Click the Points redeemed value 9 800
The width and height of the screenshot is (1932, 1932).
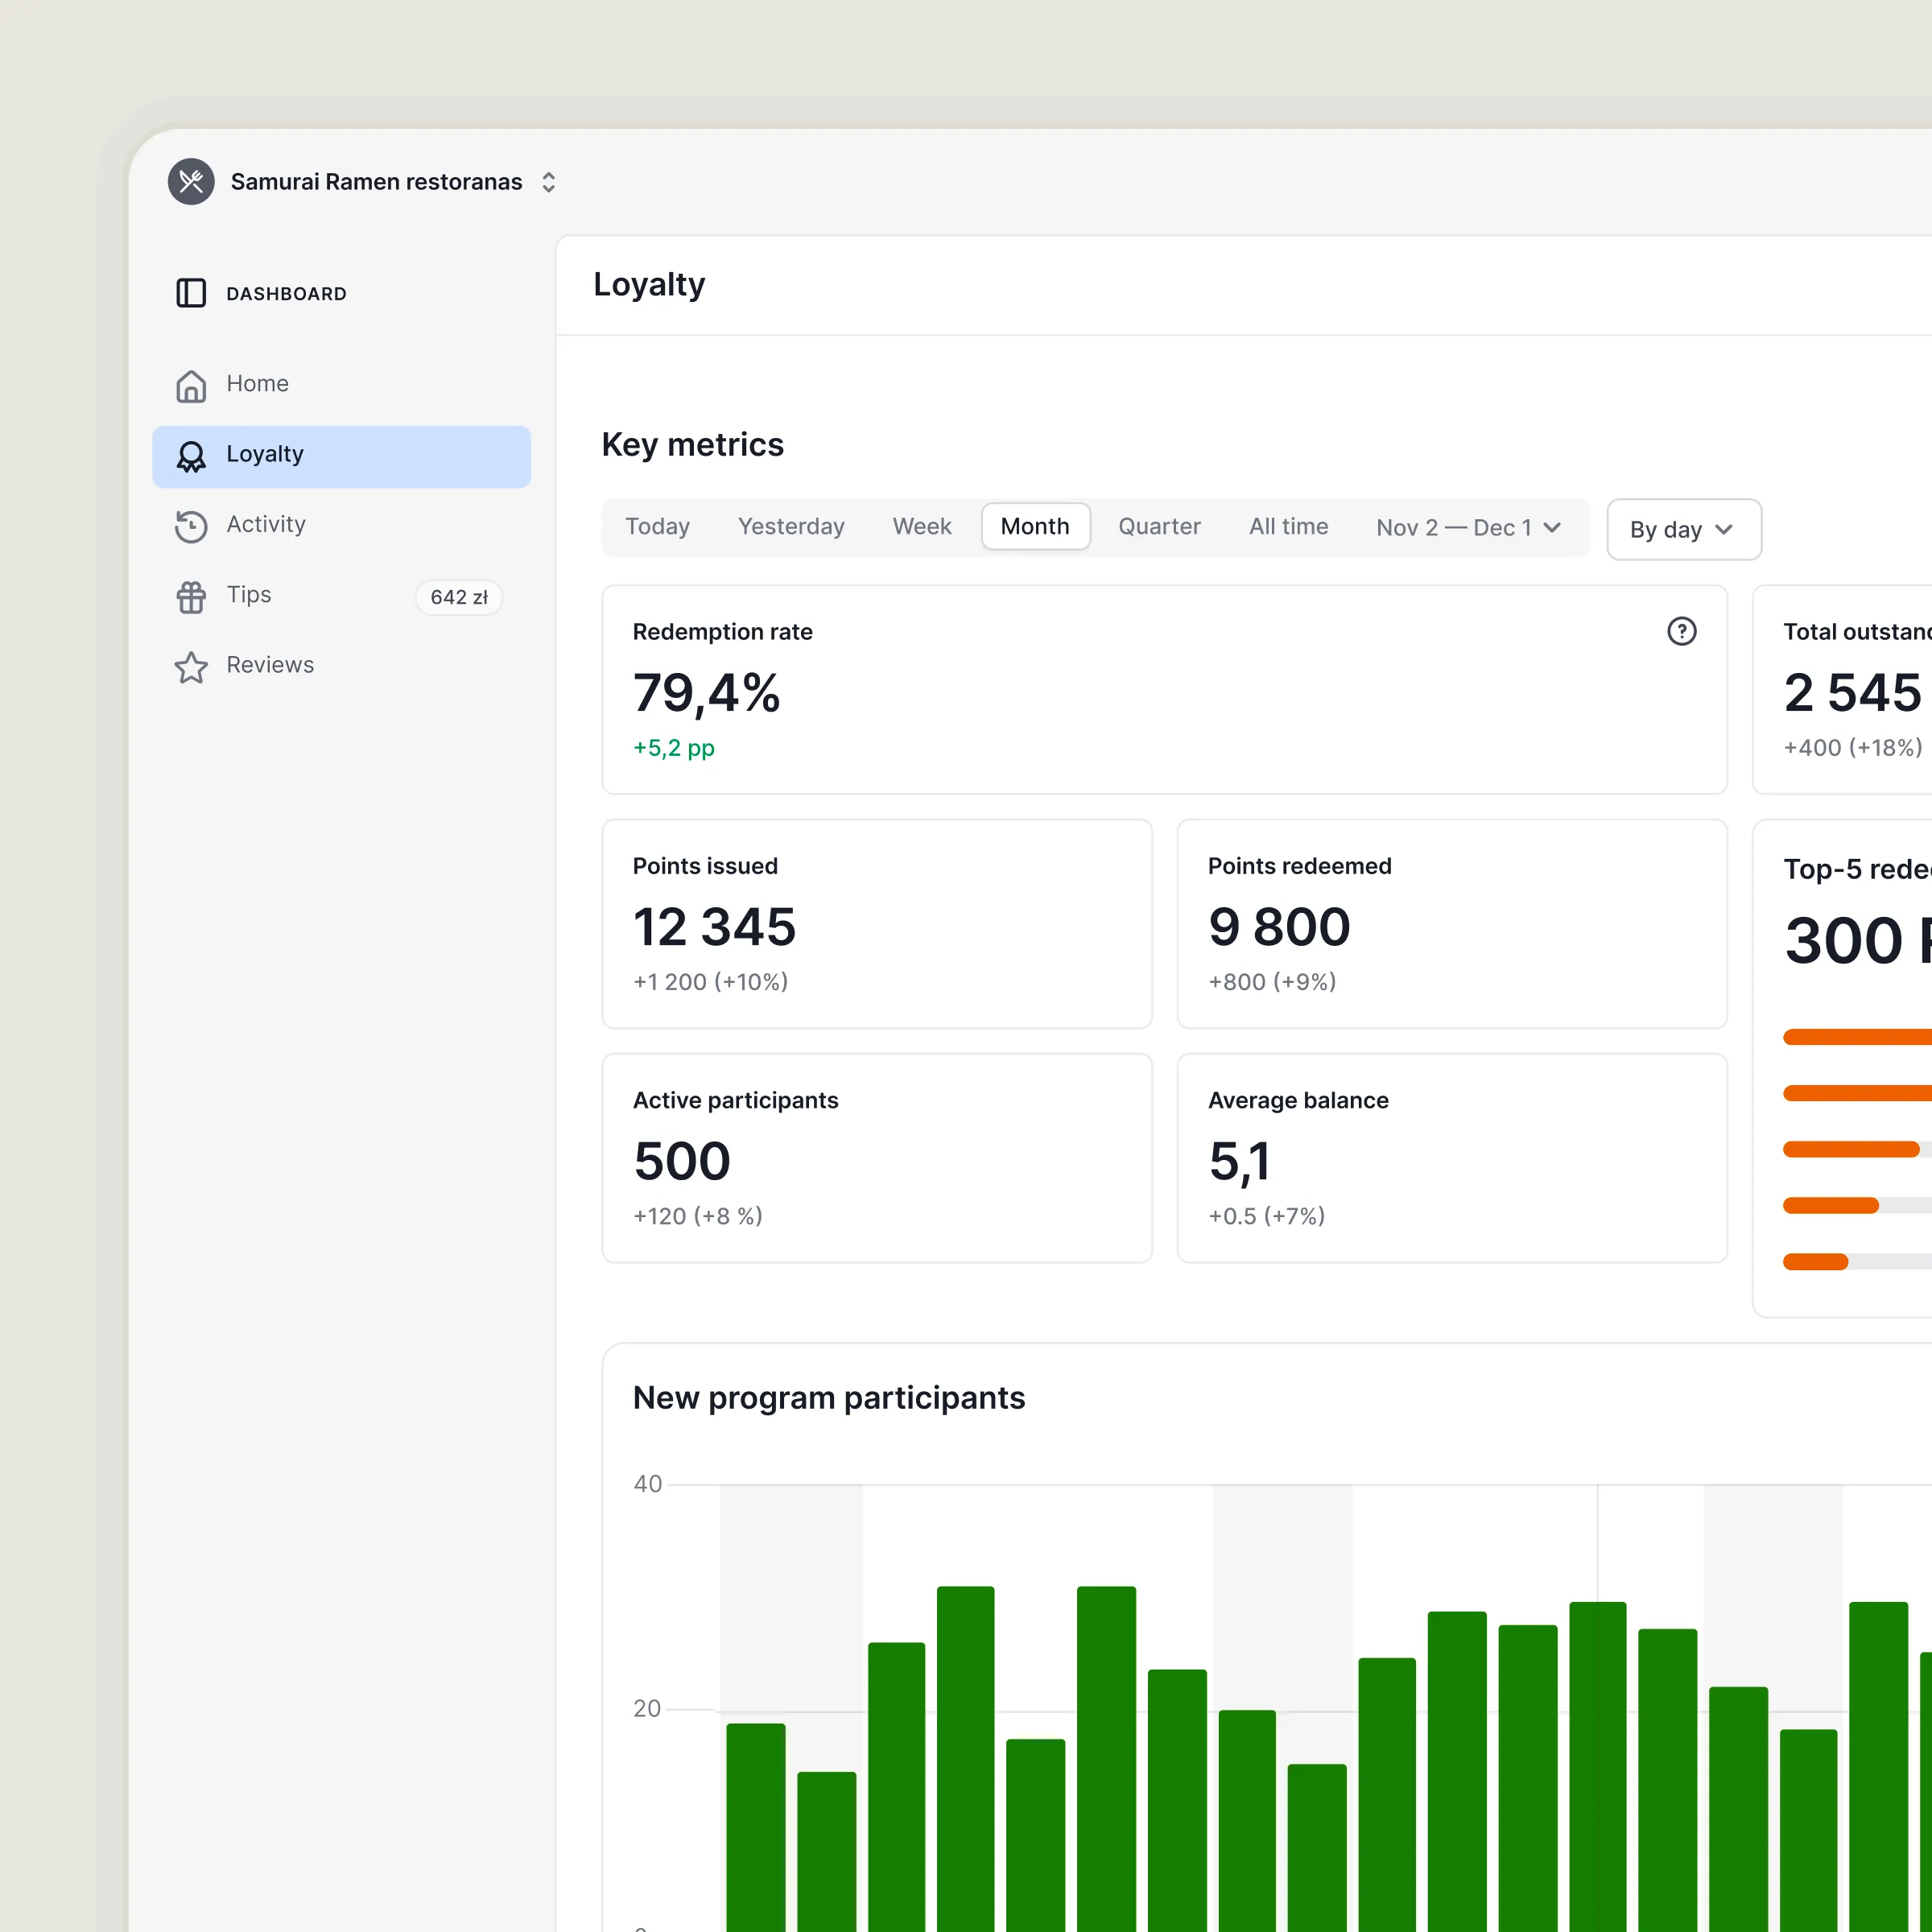tap(1279, 927)
